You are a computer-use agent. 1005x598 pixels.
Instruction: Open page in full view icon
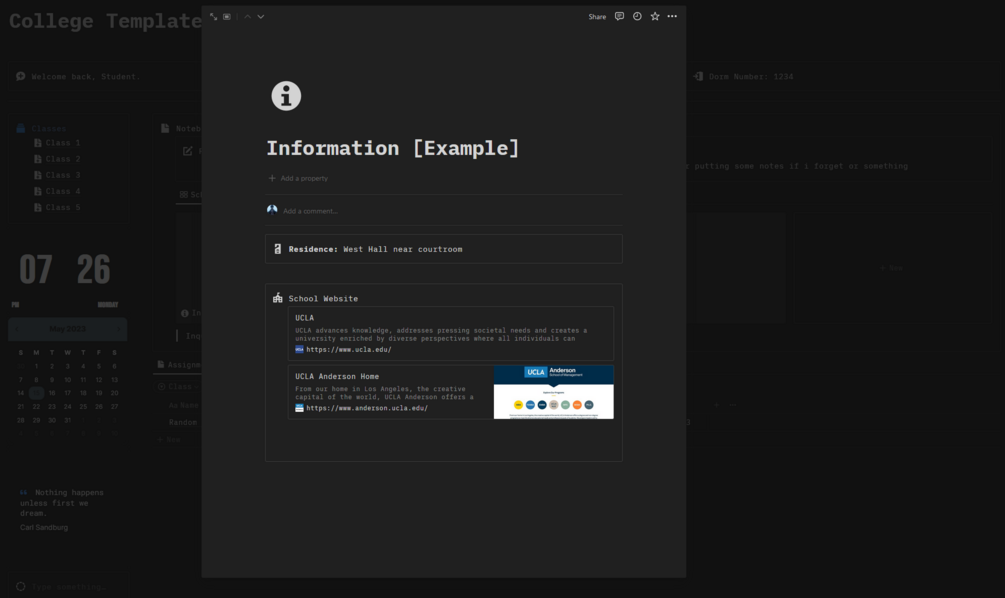(x=213, y=17)
